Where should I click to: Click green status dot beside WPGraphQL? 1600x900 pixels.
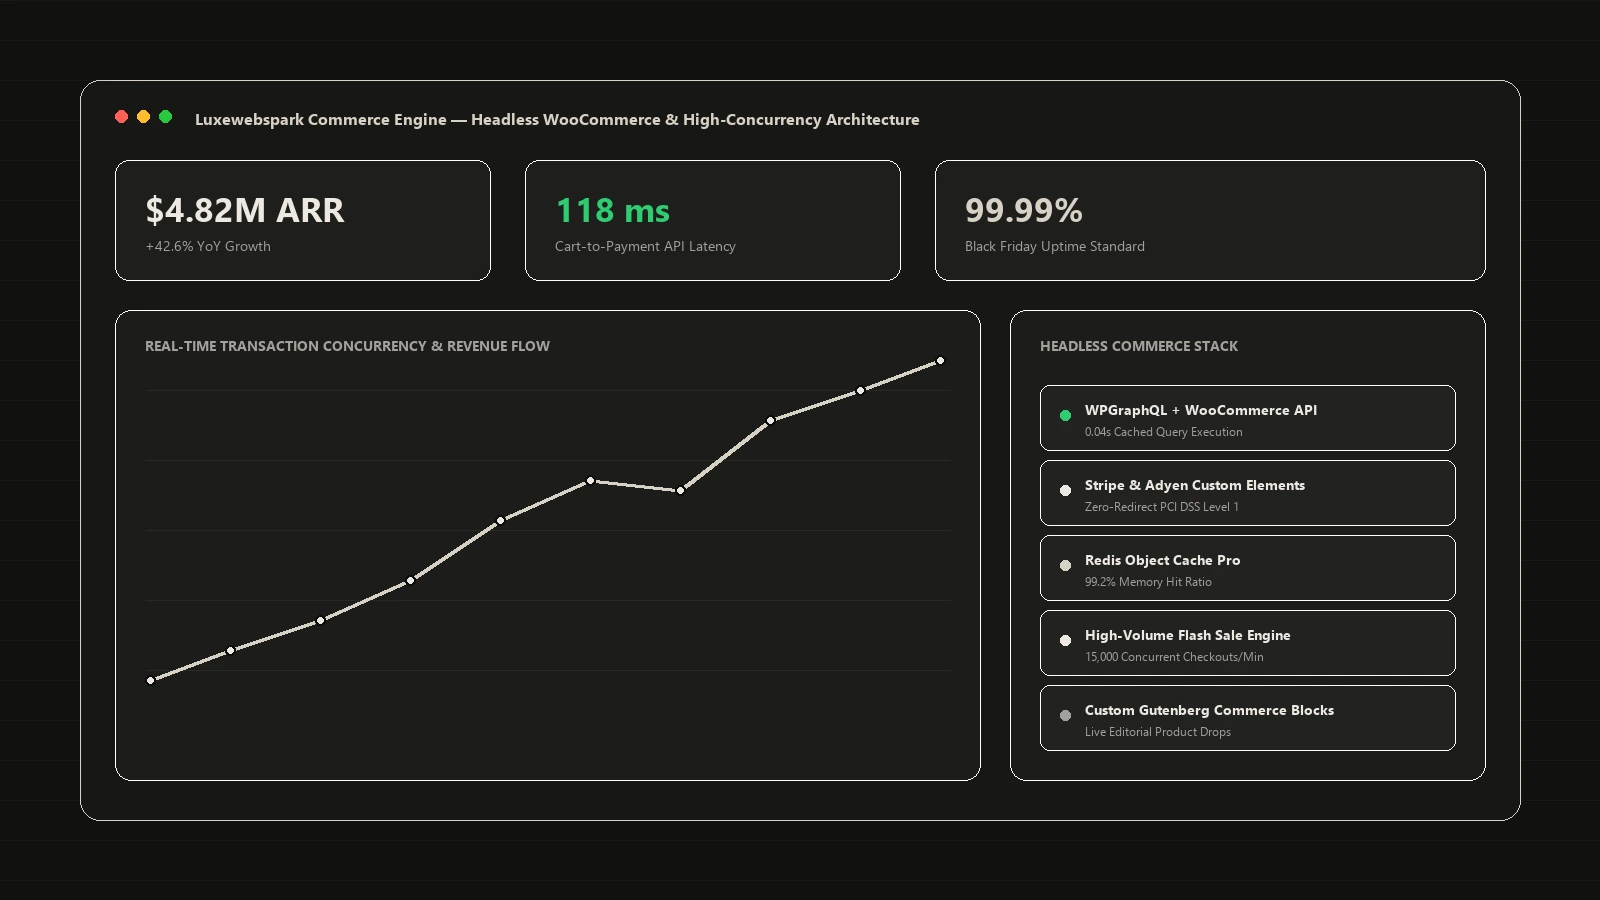coord(1065,415)
